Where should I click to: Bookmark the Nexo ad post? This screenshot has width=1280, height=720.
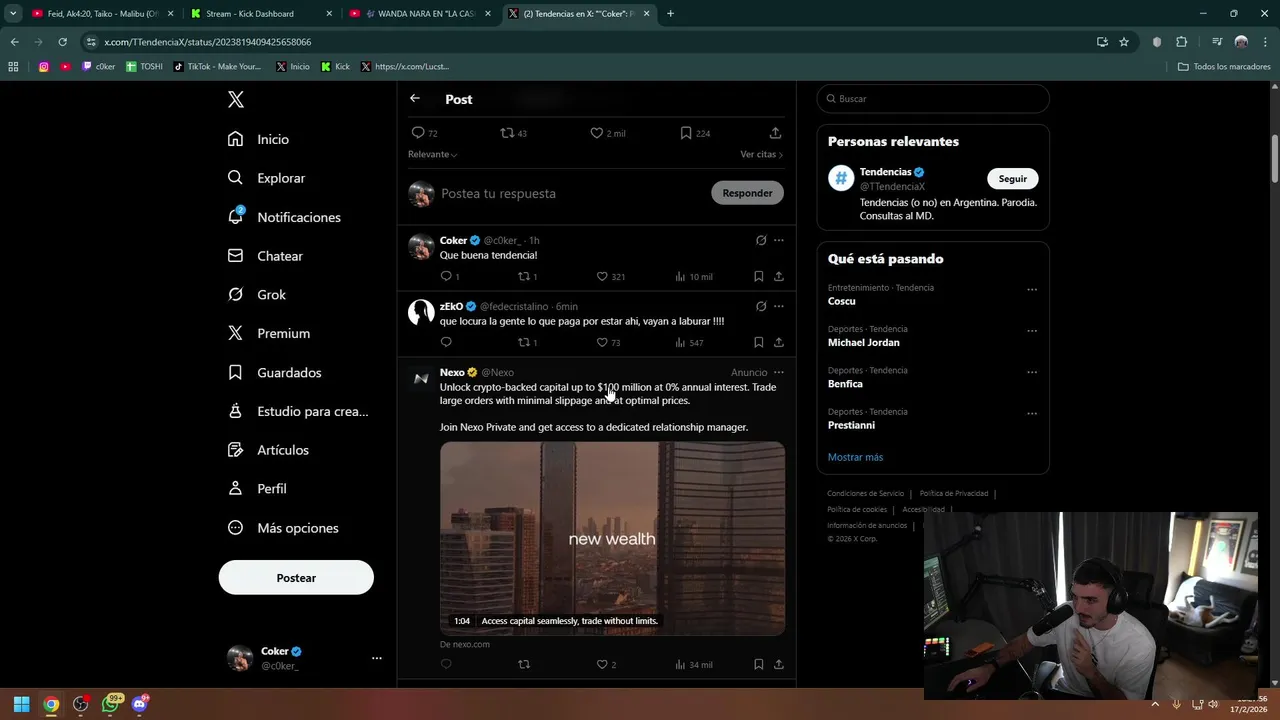pos(758,664)
